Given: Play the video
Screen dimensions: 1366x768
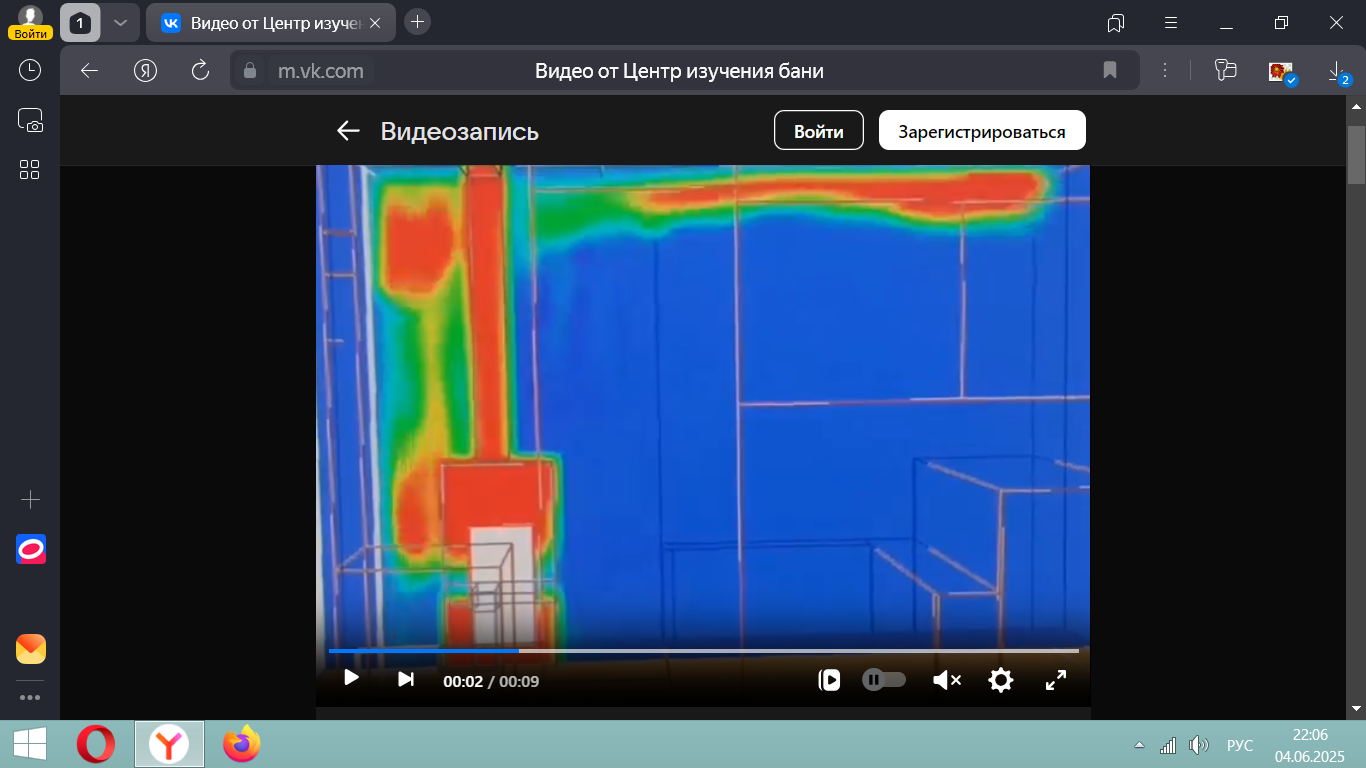Looking at the screenshot, I should point(351,678).
